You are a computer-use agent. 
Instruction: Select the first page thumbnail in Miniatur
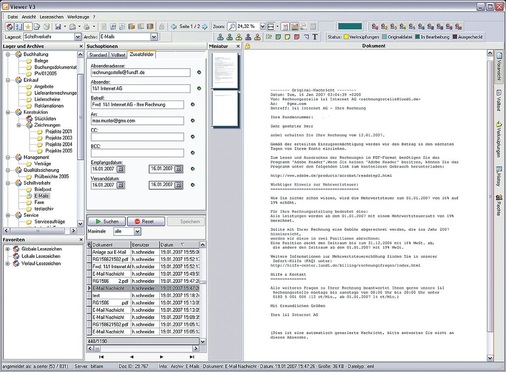[x=225, y=71]
